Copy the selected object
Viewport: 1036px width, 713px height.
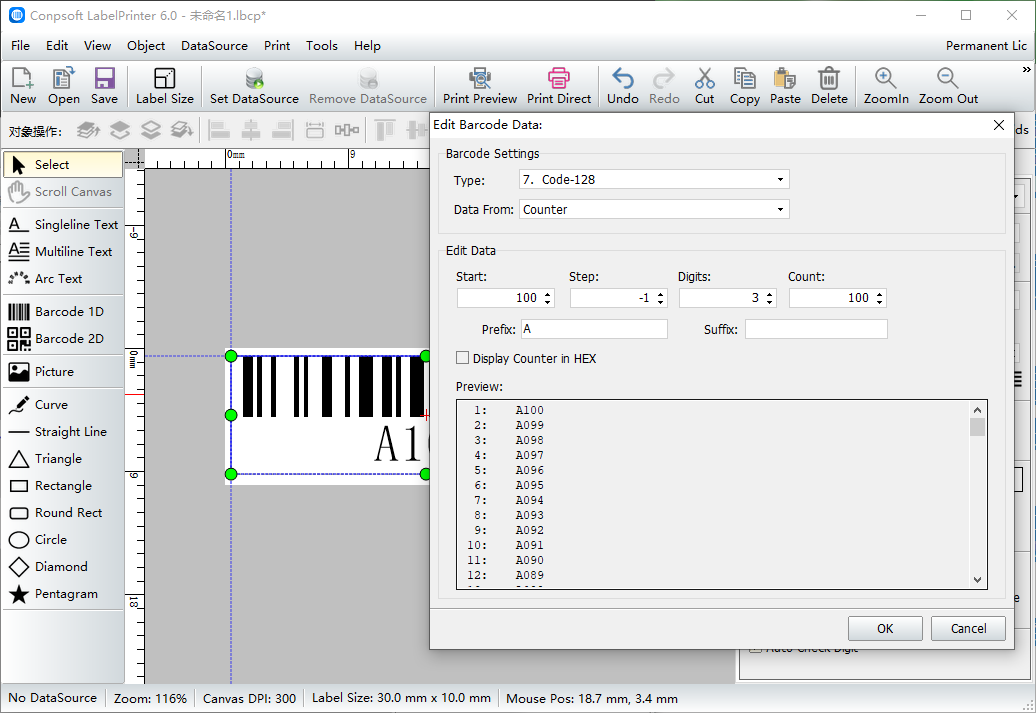coord(745,86)
